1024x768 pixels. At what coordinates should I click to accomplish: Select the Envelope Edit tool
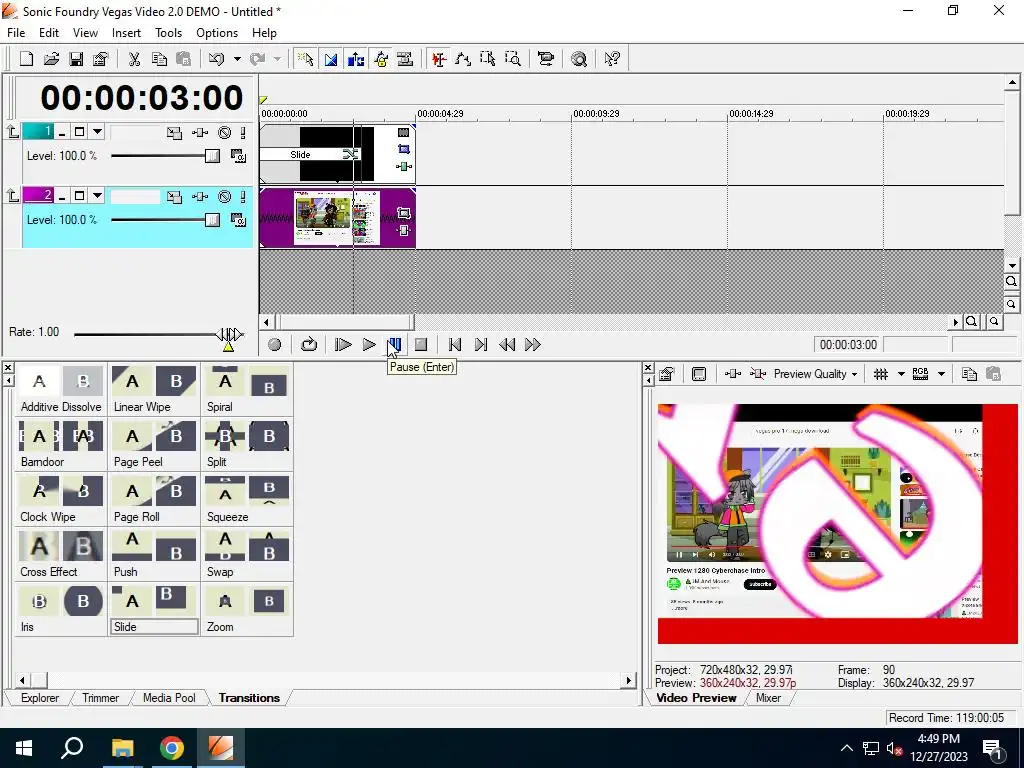[463, 59]
